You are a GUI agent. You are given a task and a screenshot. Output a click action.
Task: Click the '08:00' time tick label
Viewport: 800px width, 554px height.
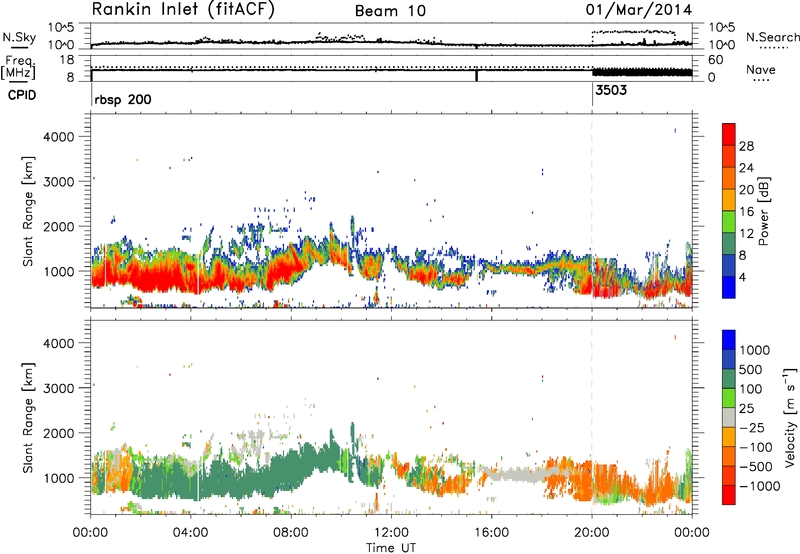point(291,533)
